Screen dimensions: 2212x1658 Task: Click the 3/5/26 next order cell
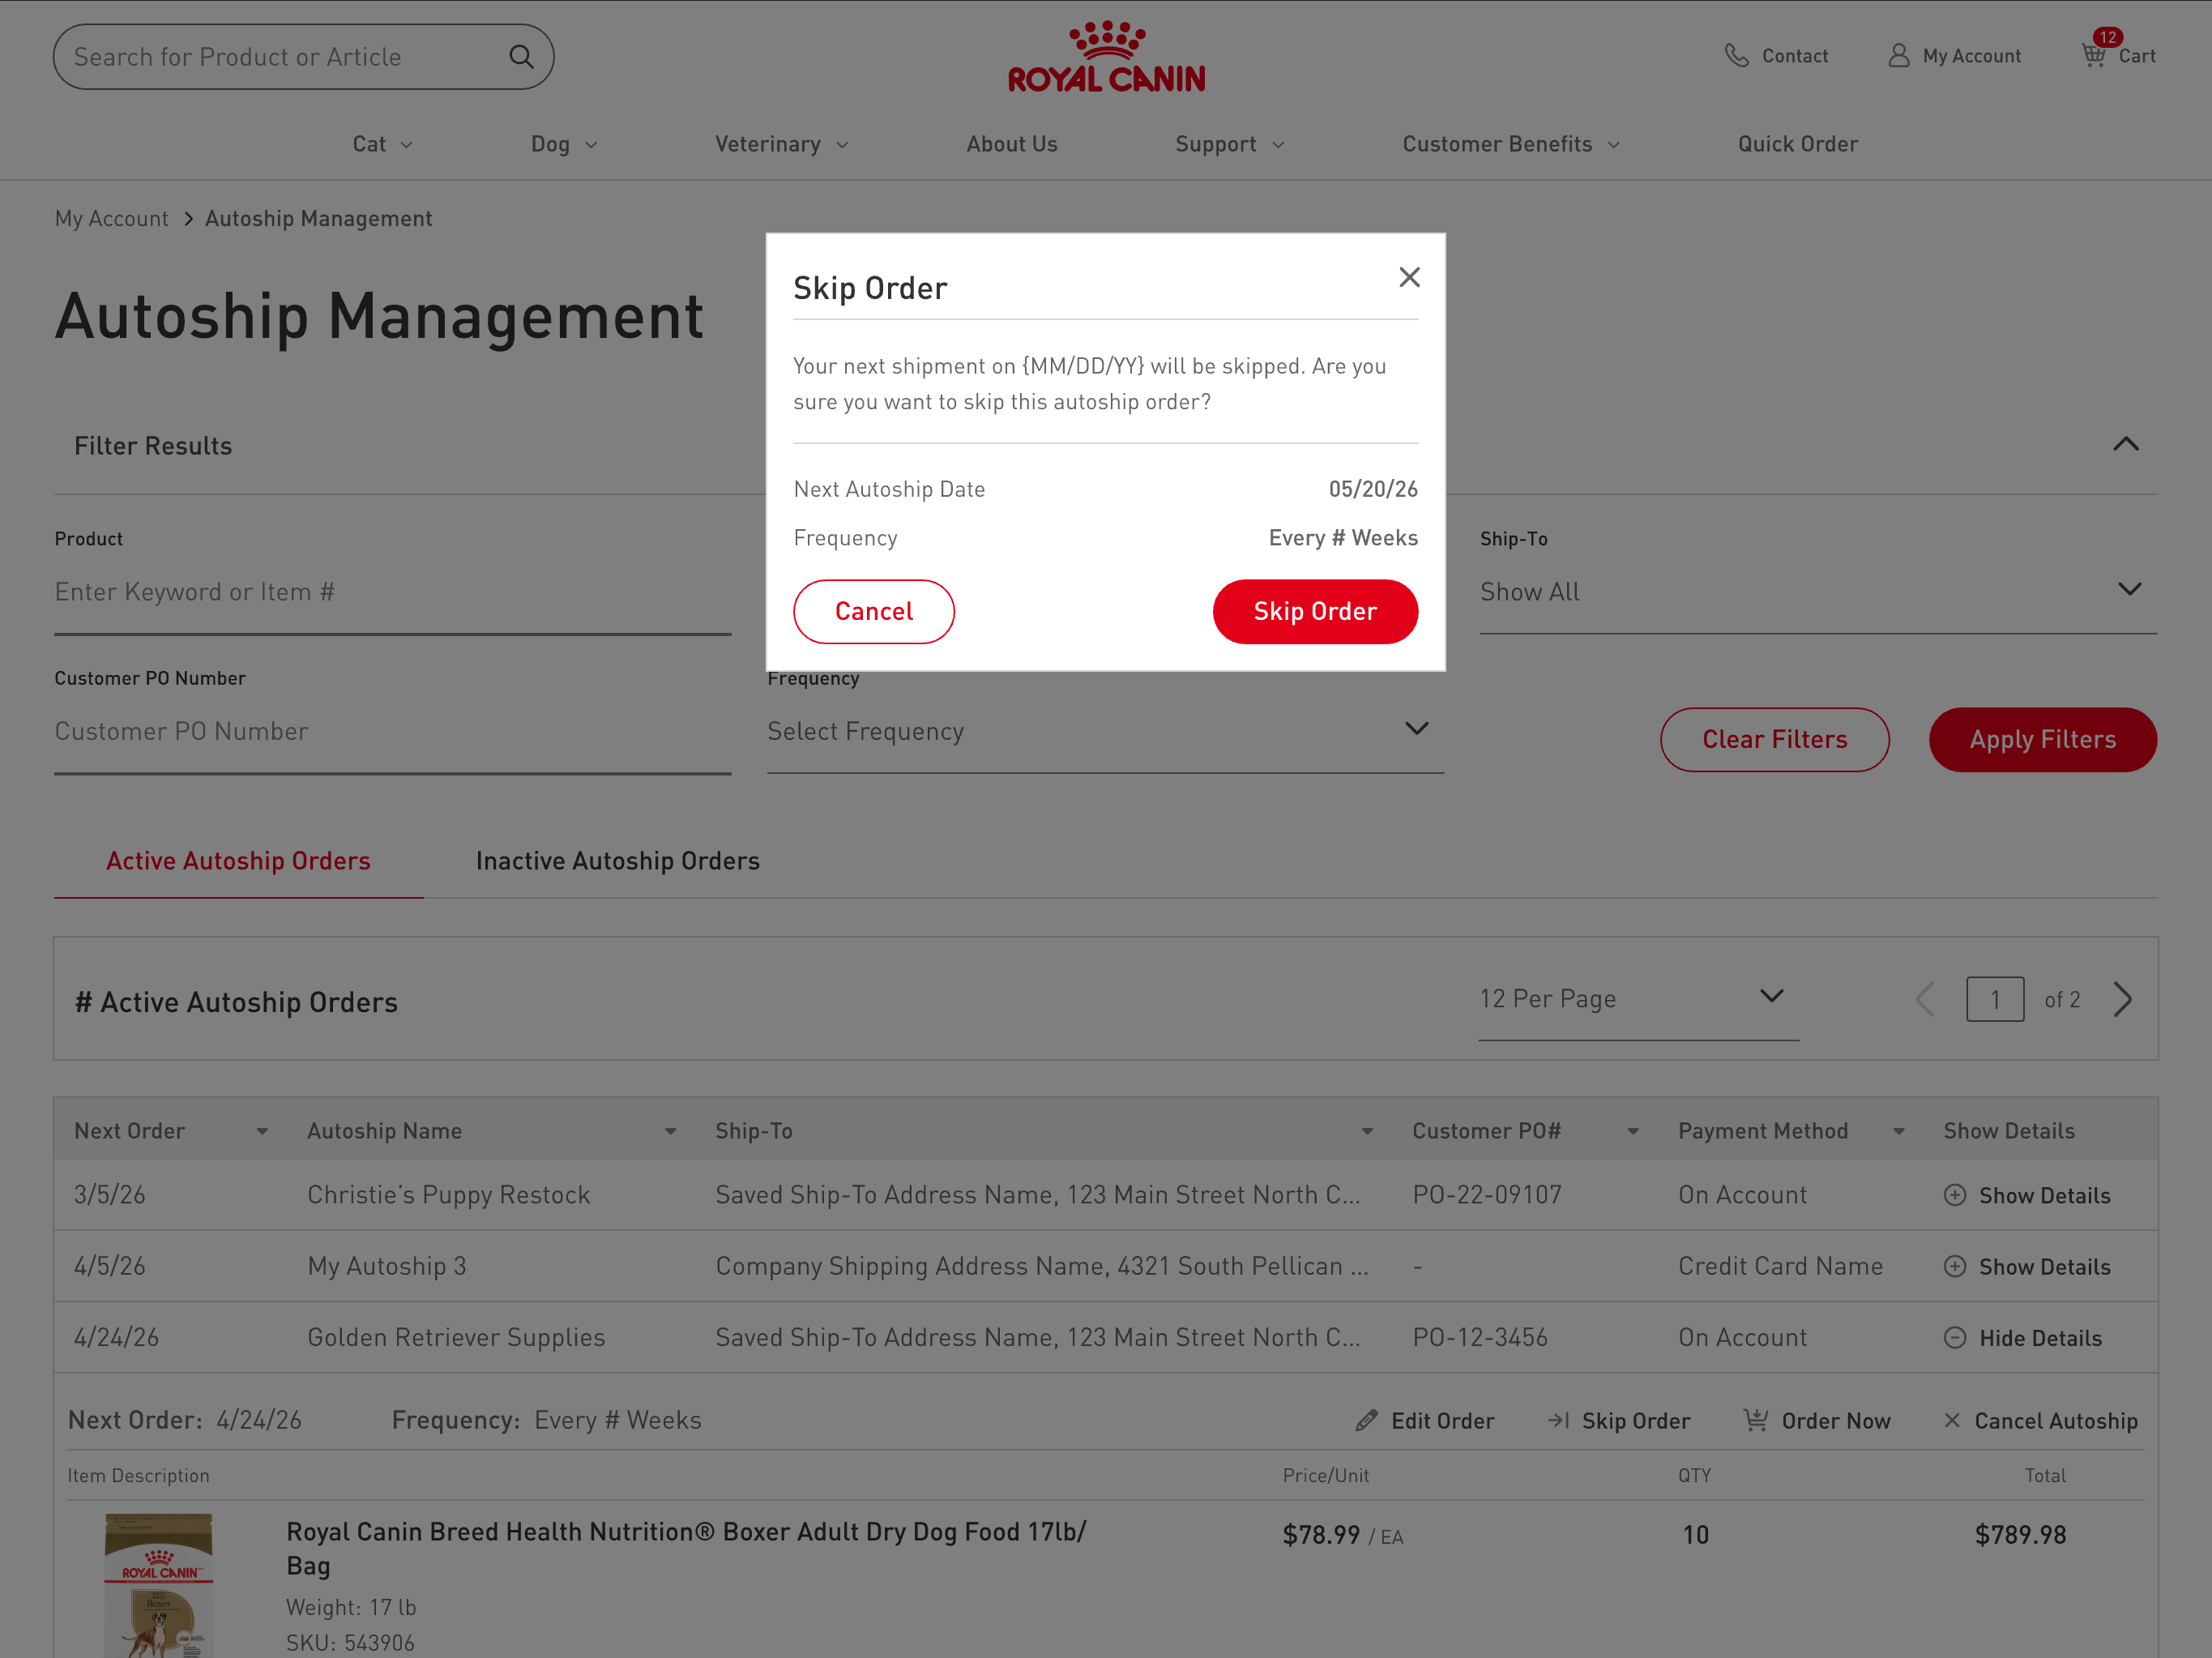109,1194
